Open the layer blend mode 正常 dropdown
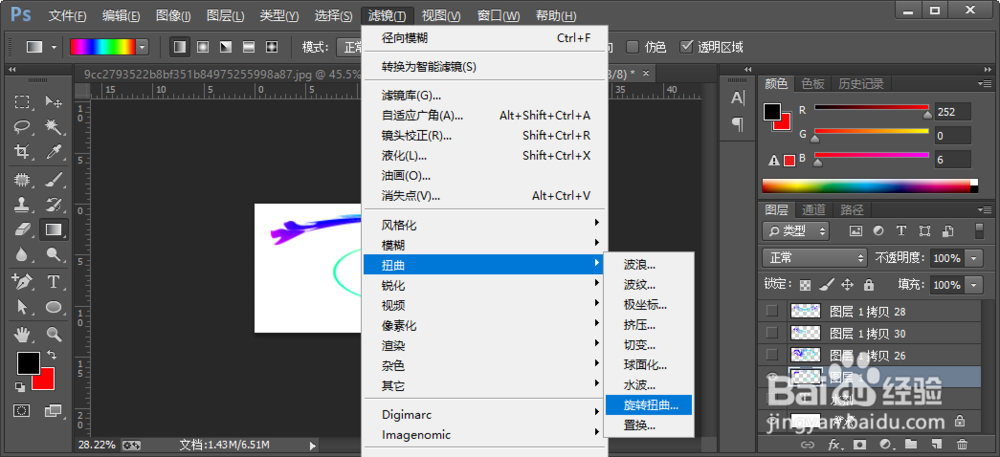 (815, 258)
